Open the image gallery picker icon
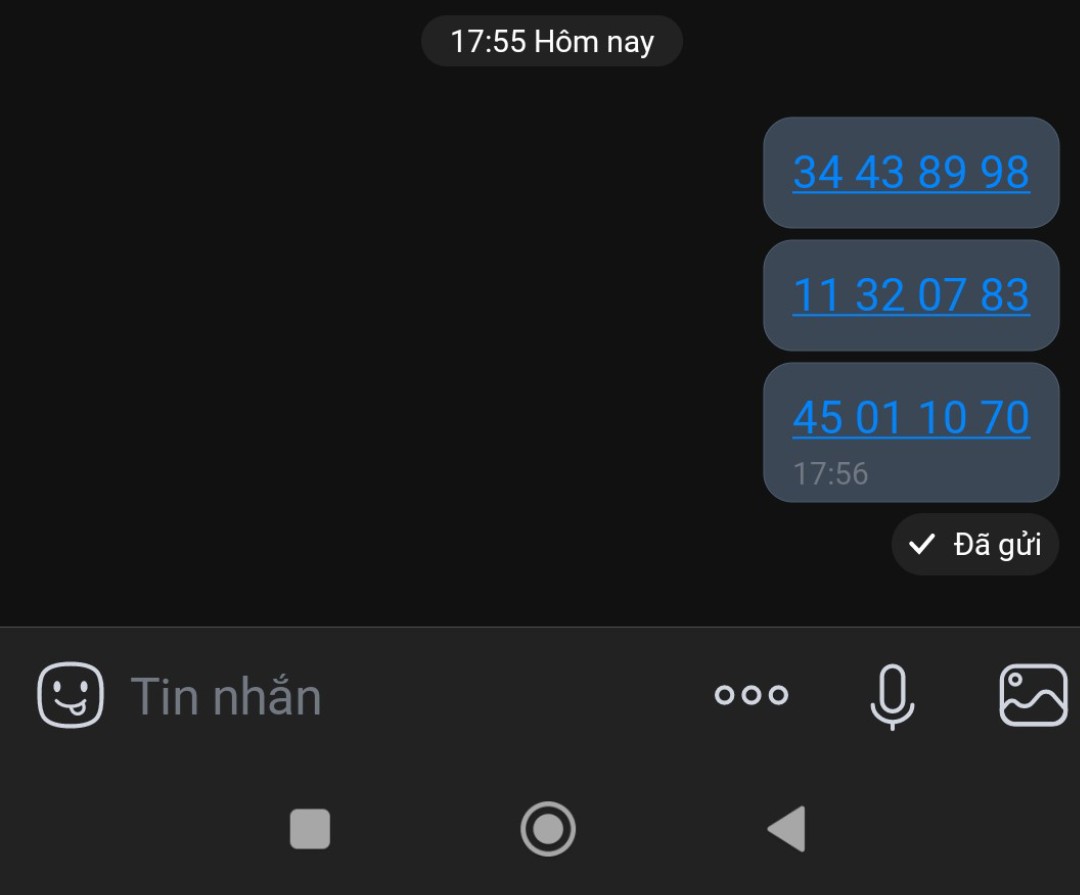 [1033, 695]
